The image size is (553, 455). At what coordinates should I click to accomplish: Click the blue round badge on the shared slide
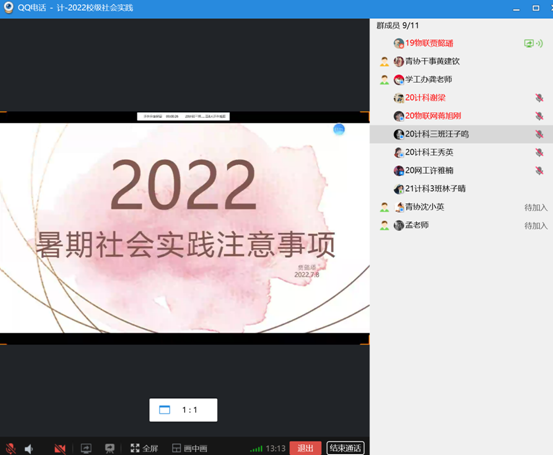(339, 129)
